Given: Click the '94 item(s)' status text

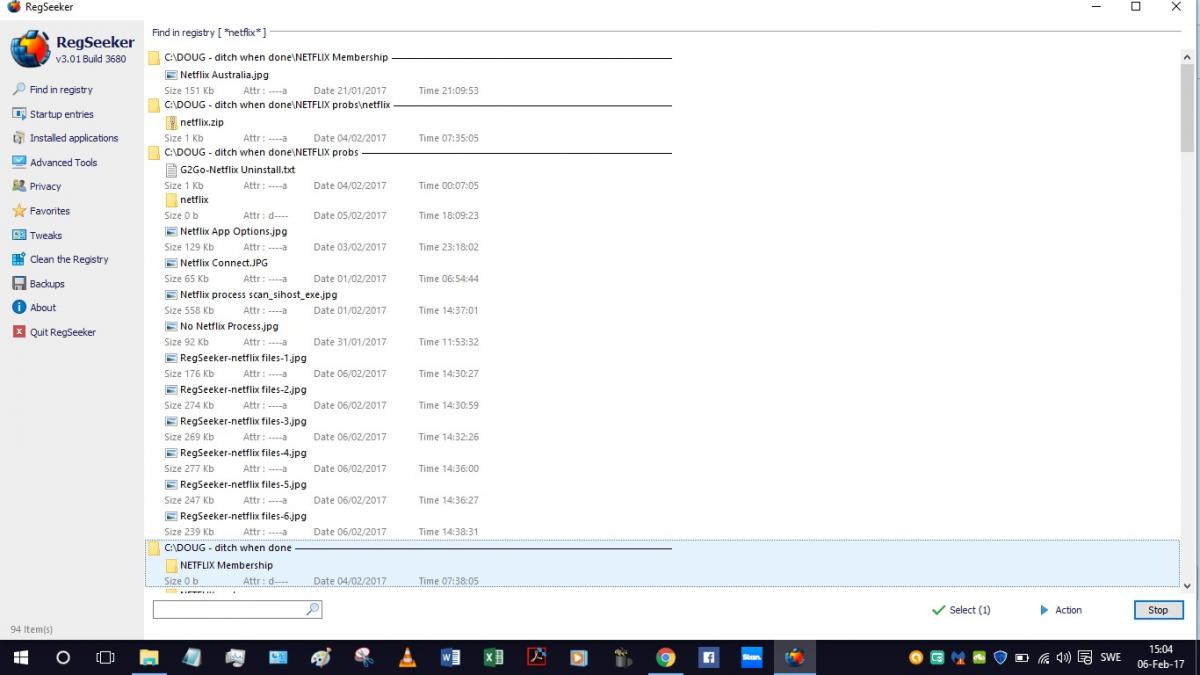Looking at the screenshot, I should pyautogui.click(x=32, y=630).
